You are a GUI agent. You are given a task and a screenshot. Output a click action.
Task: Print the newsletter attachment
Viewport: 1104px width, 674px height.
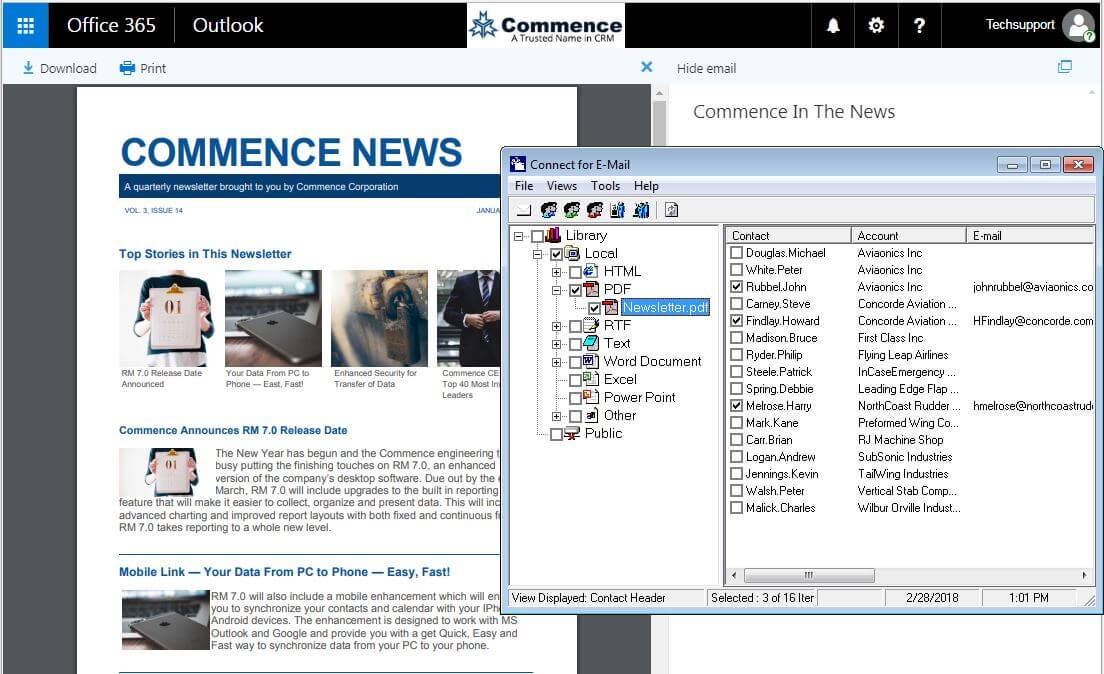143,68
